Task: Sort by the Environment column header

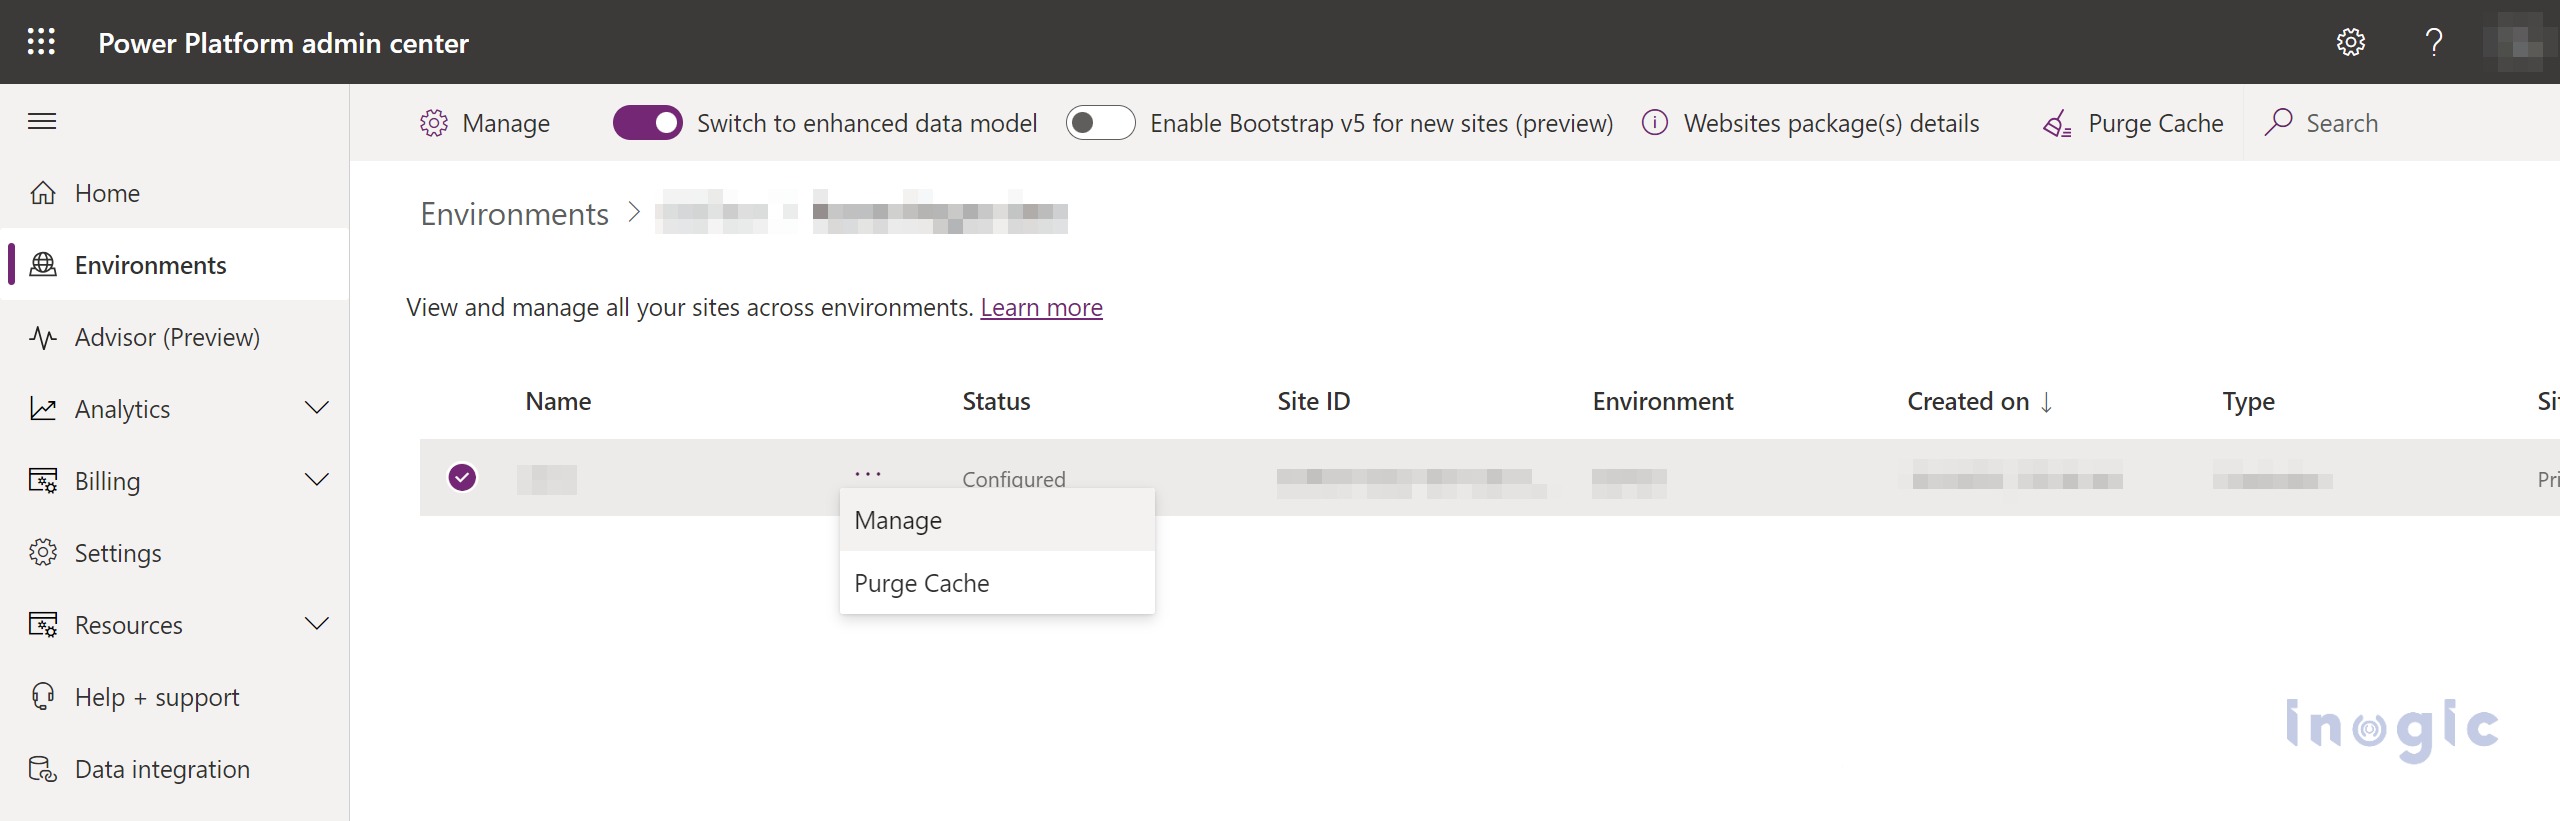Action: click(1662, 402)
